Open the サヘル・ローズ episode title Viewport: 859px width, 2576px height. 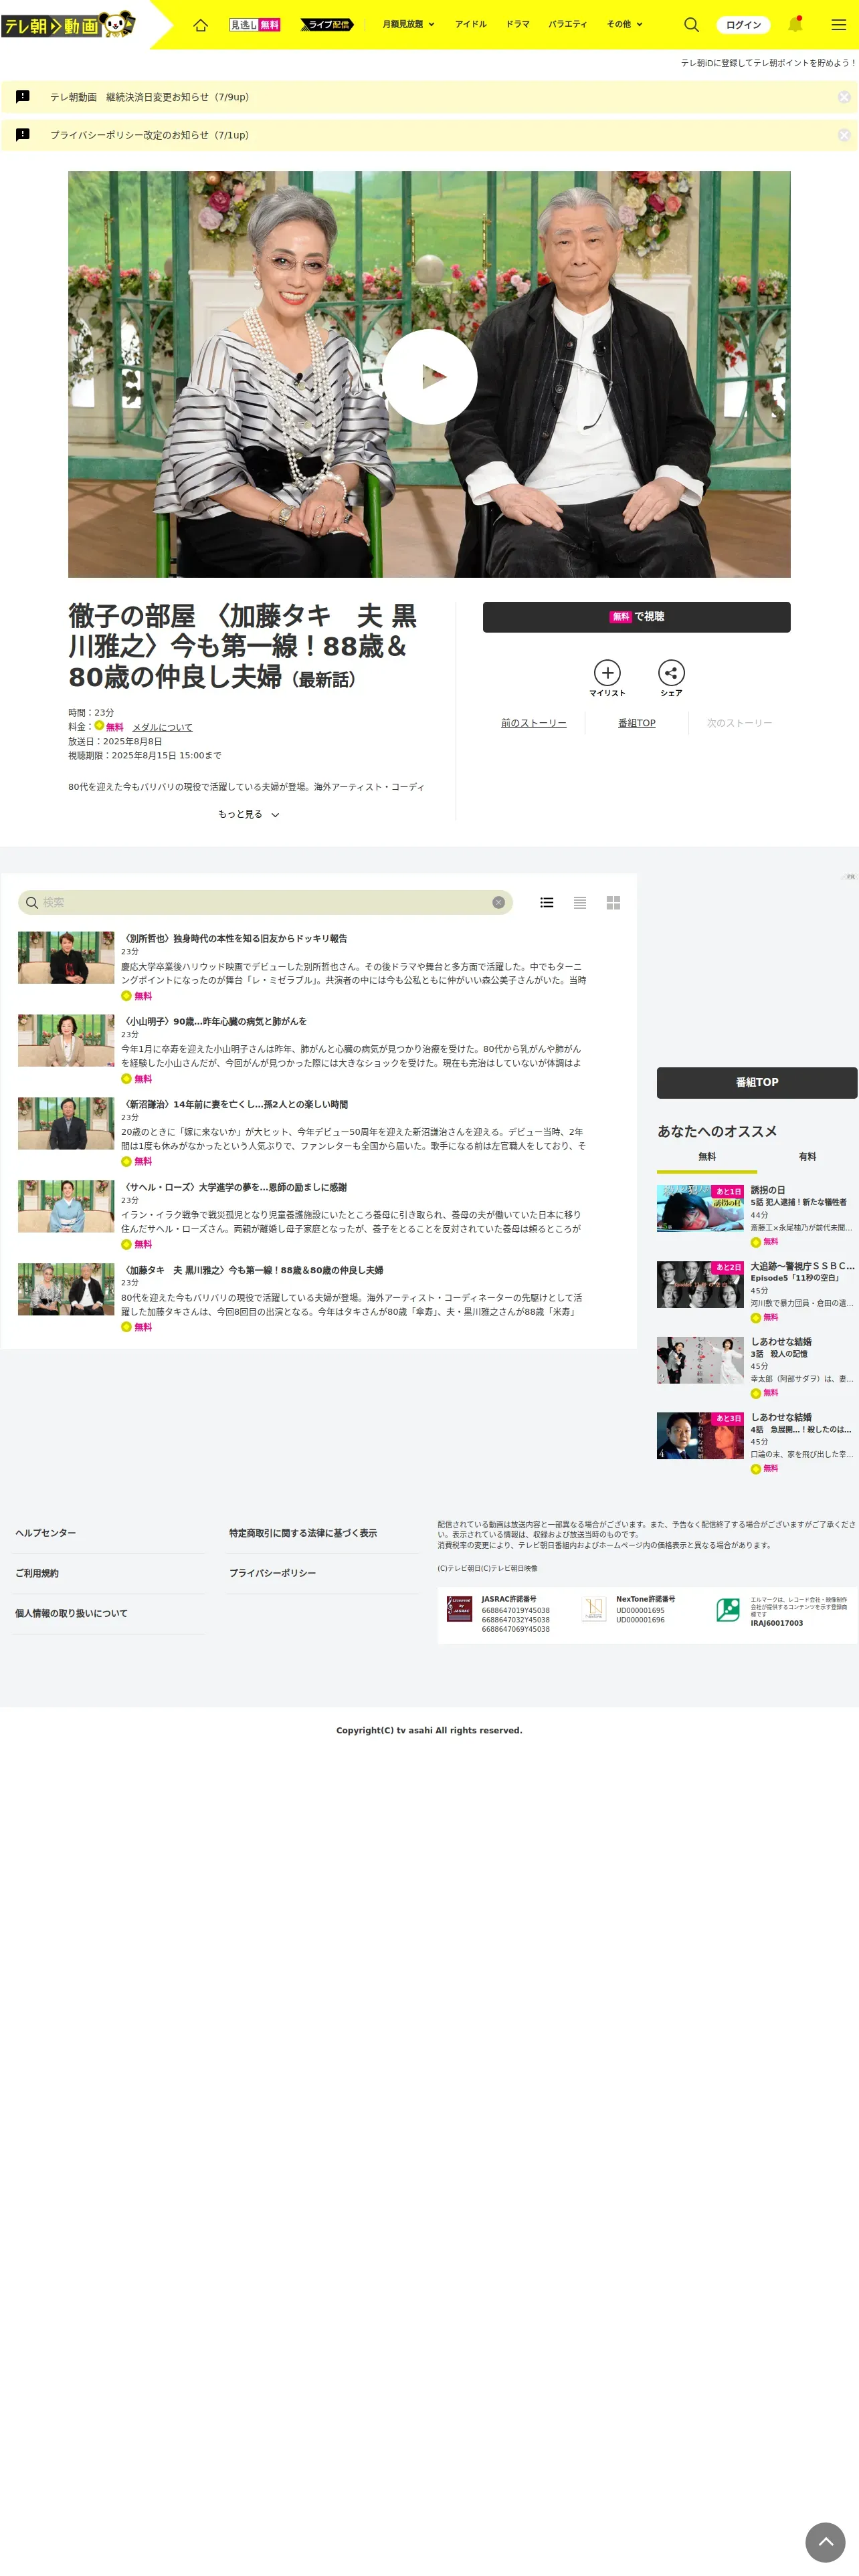coord(234,1187)
